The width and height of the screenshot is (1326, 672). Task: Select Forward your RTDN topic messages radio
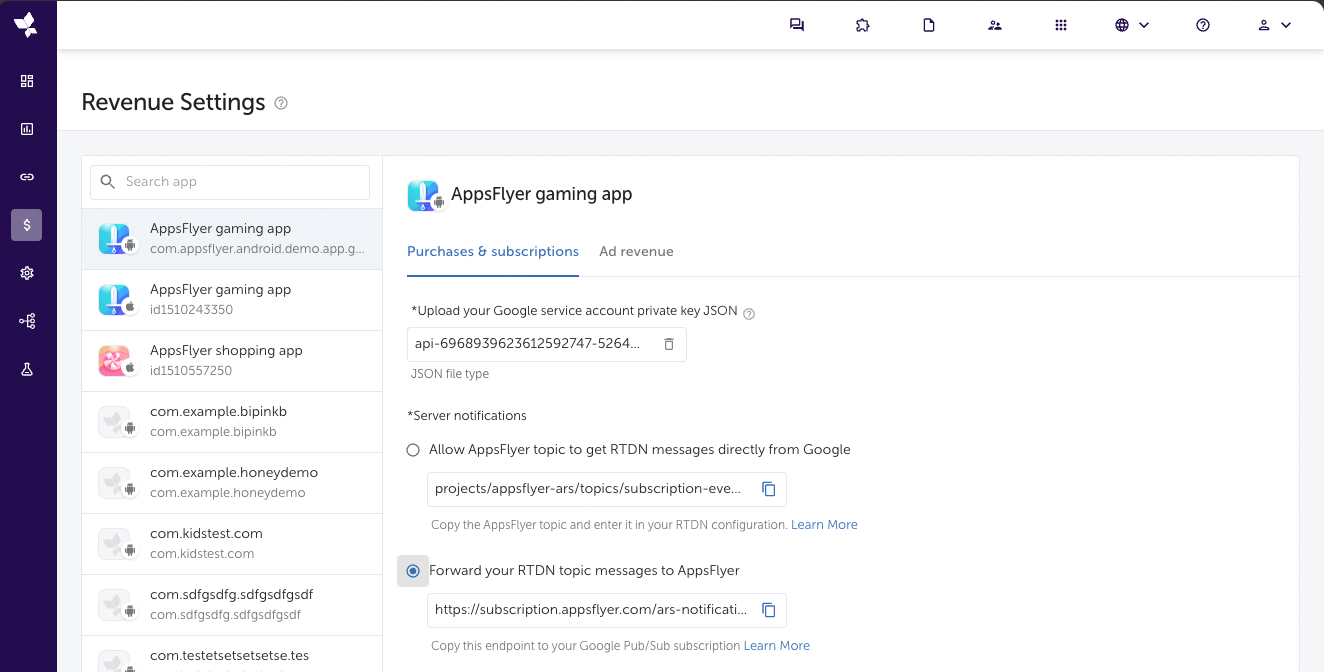pos(413,571)
